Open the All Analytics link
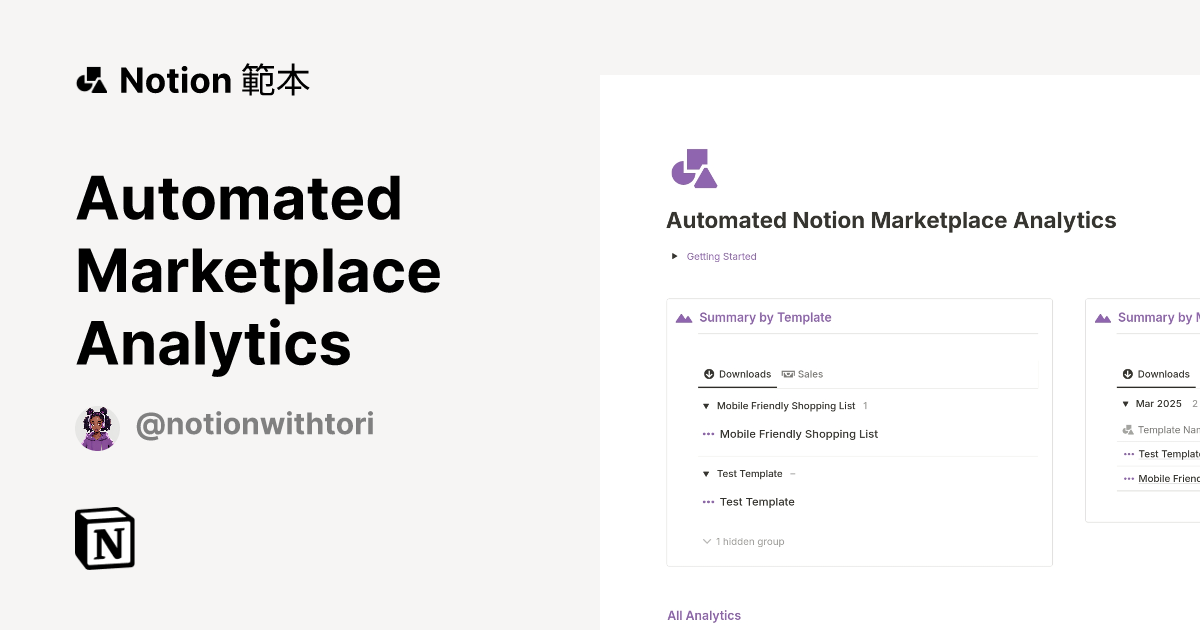 [x=704, y=615]
